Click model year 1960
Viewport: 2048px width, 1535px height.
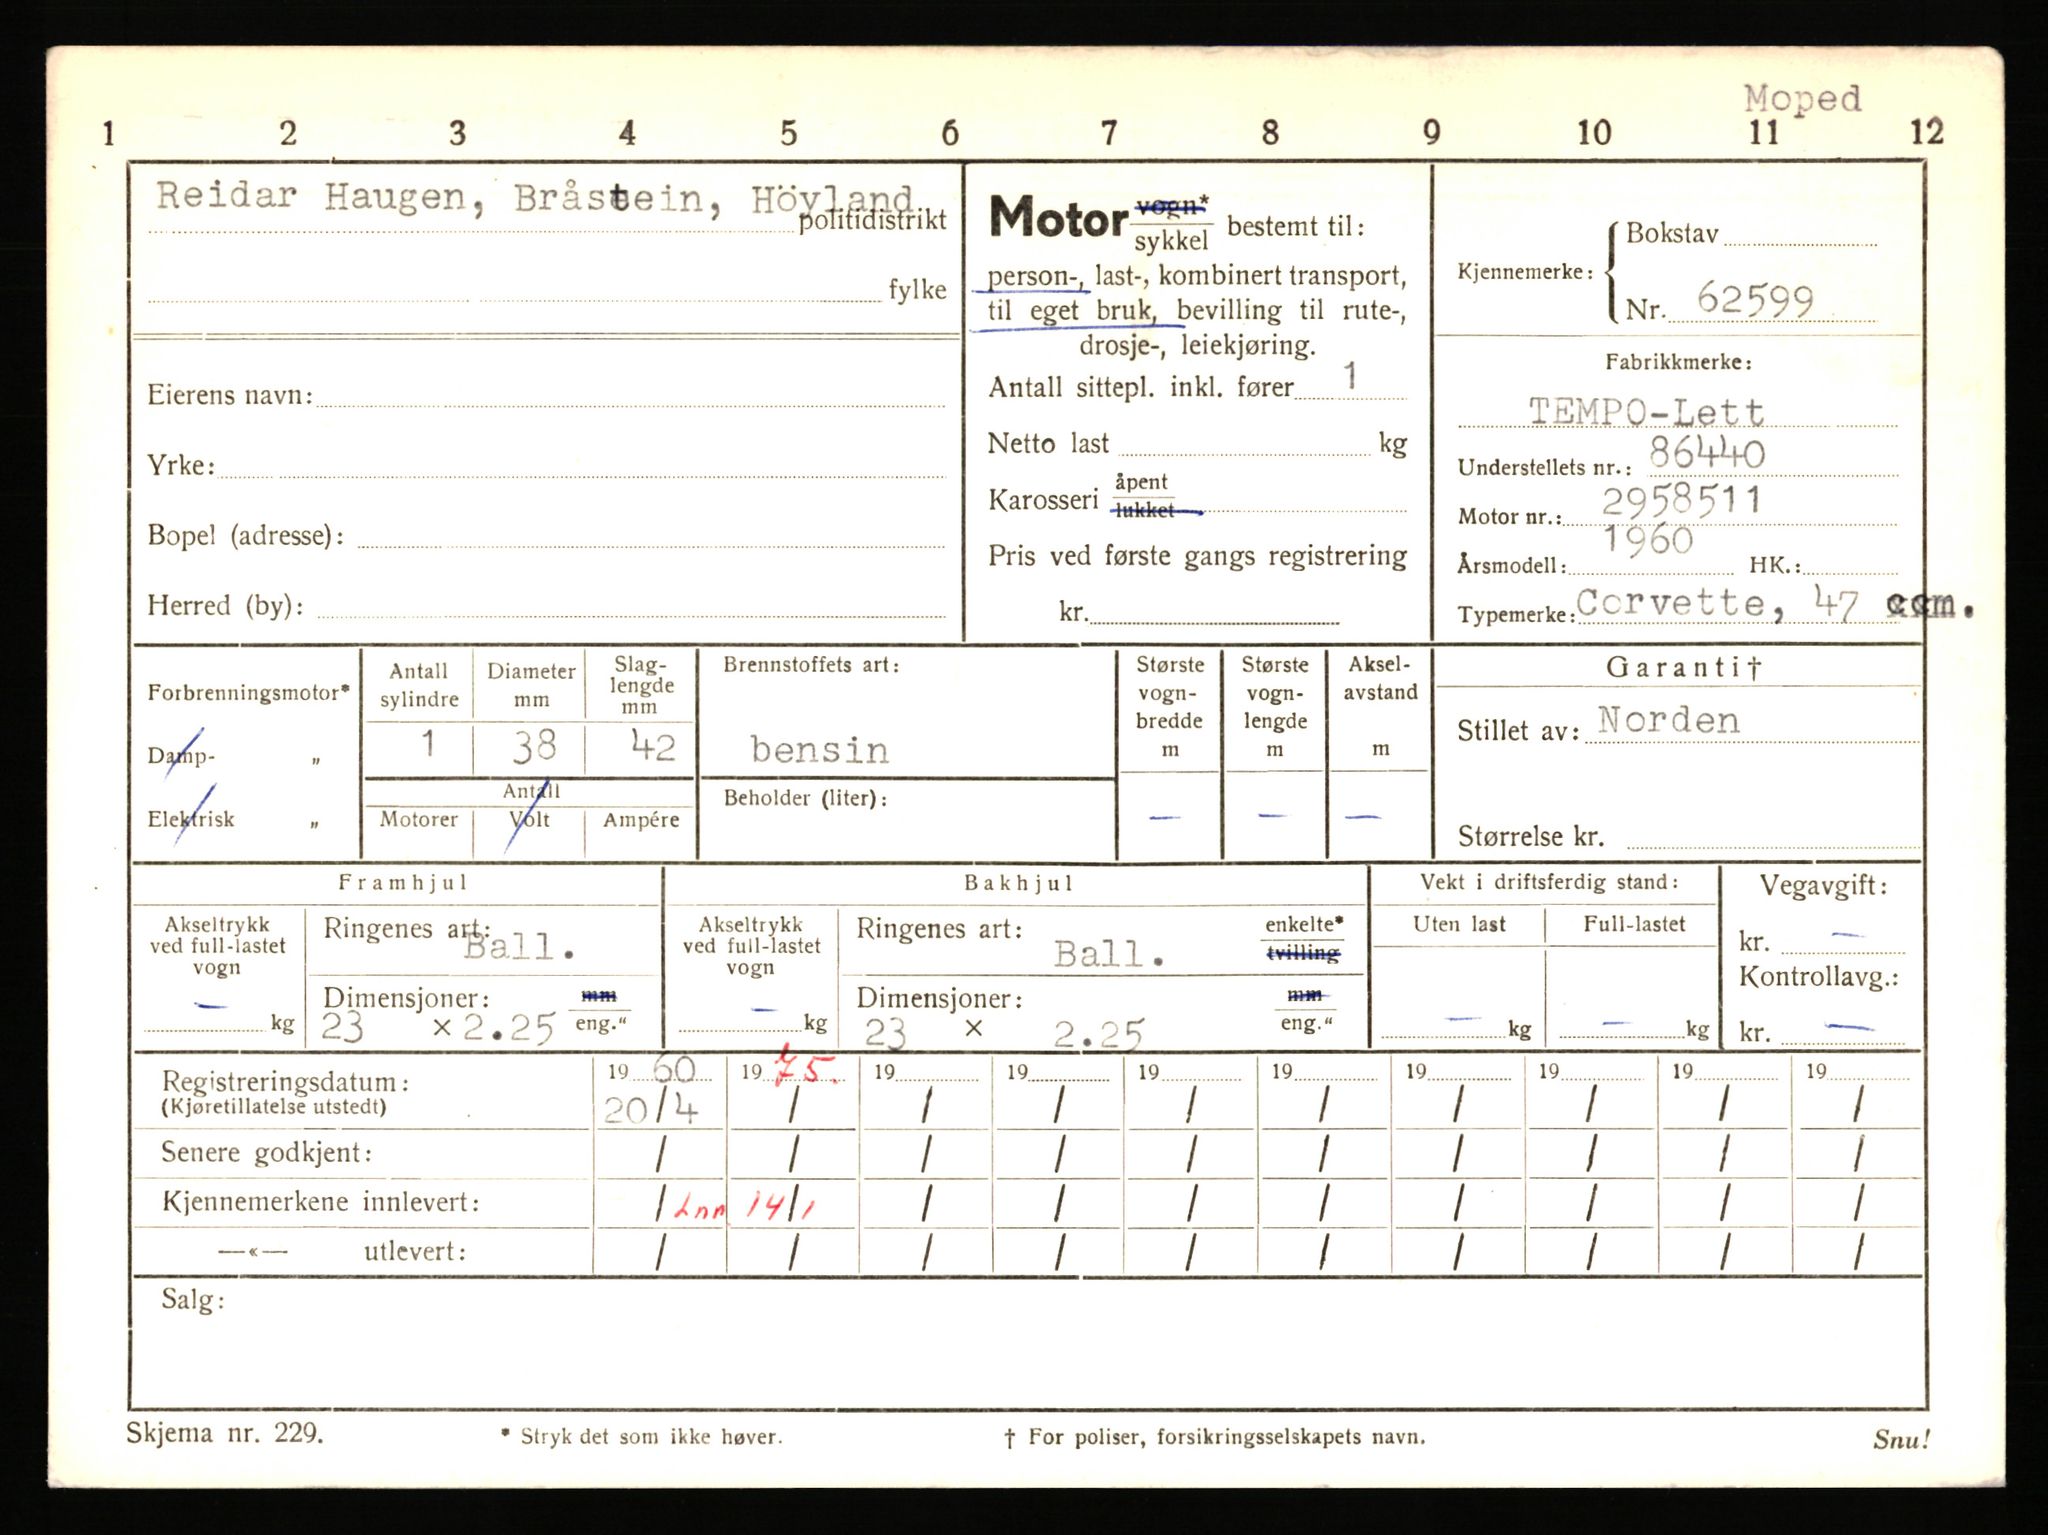click(x=1648, y=540)
